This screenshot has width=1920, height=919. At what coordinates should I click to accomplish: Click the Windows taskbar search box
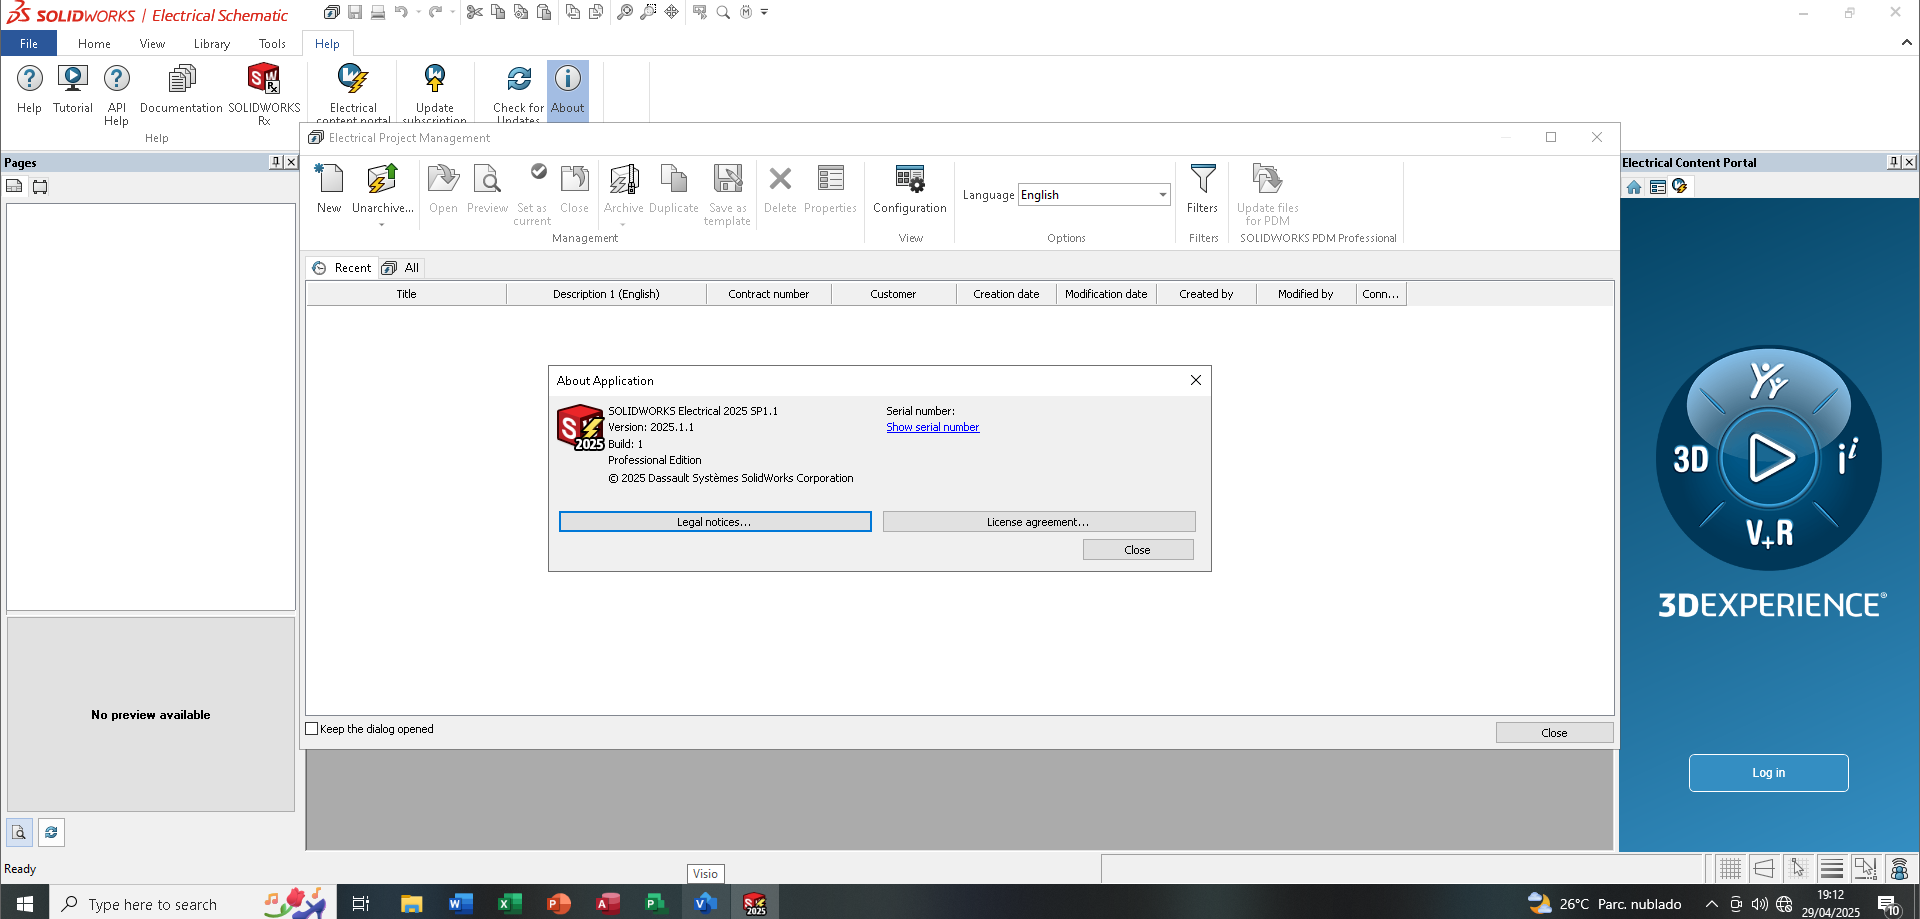coord(194,904)
